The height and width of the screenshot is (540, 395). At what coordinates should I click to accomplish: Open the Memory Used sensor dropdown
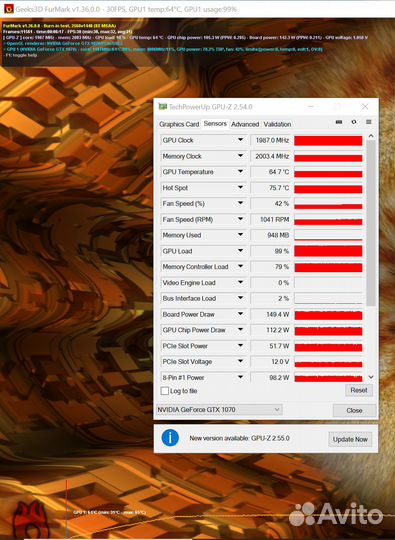240,235
